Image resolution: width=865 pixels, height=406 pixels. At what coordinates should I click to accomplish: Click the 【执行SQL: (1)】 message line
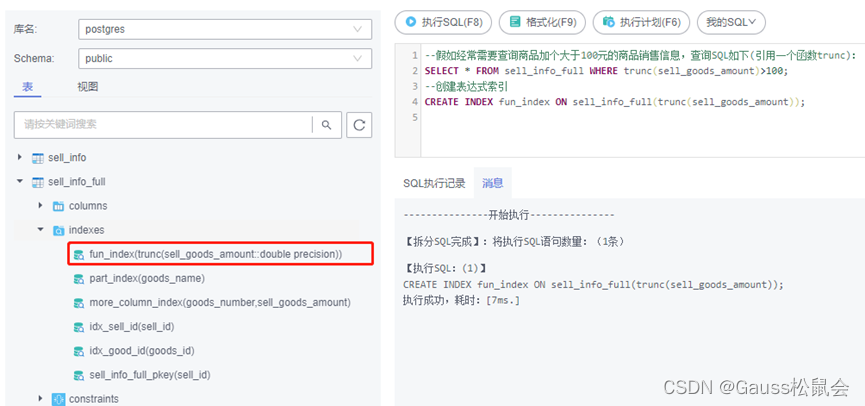coord(445,269)
